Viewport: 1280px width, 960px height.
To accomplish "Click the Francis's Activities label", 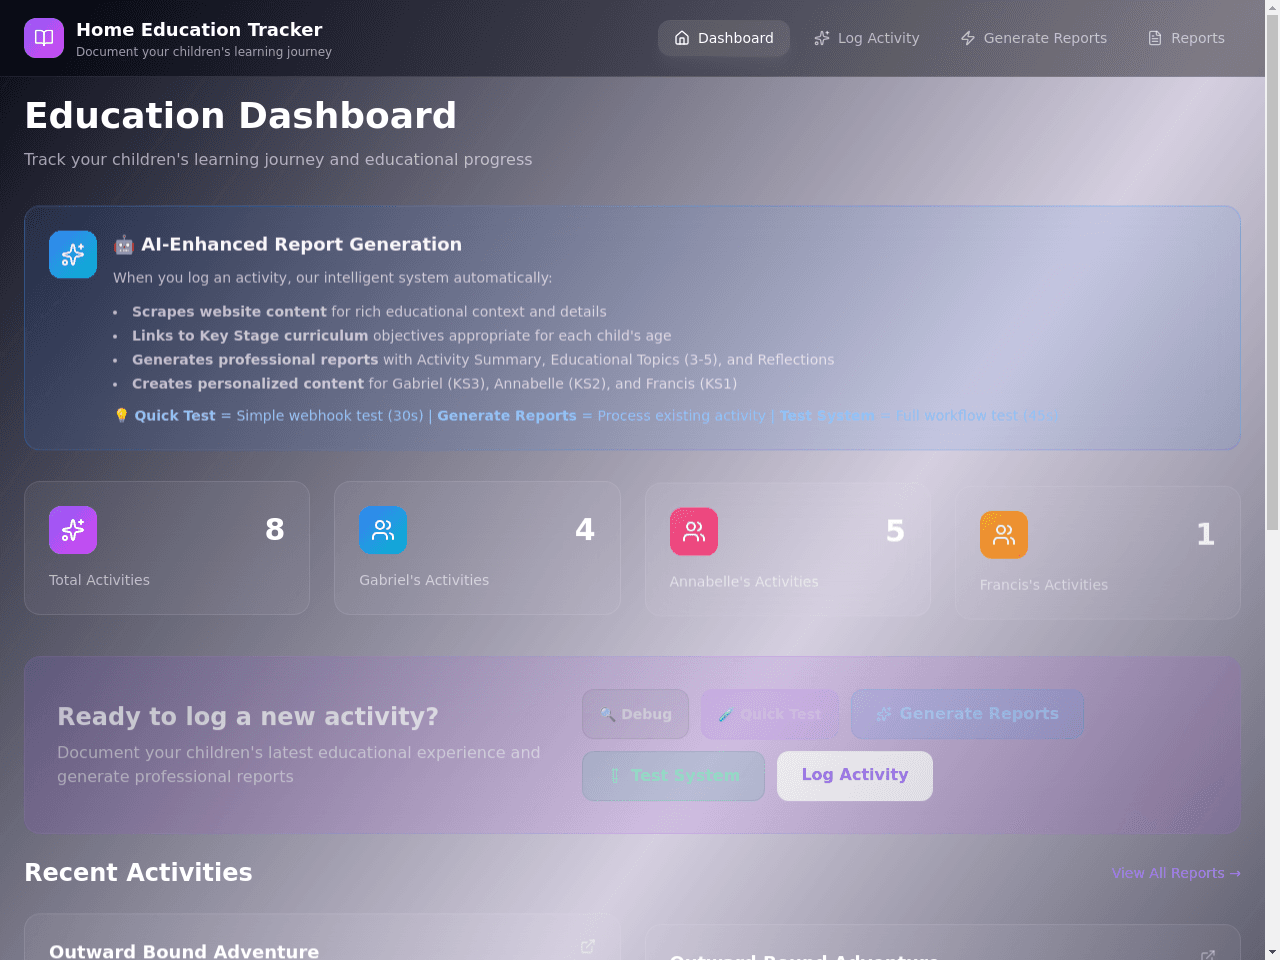I will (1044, 585).
